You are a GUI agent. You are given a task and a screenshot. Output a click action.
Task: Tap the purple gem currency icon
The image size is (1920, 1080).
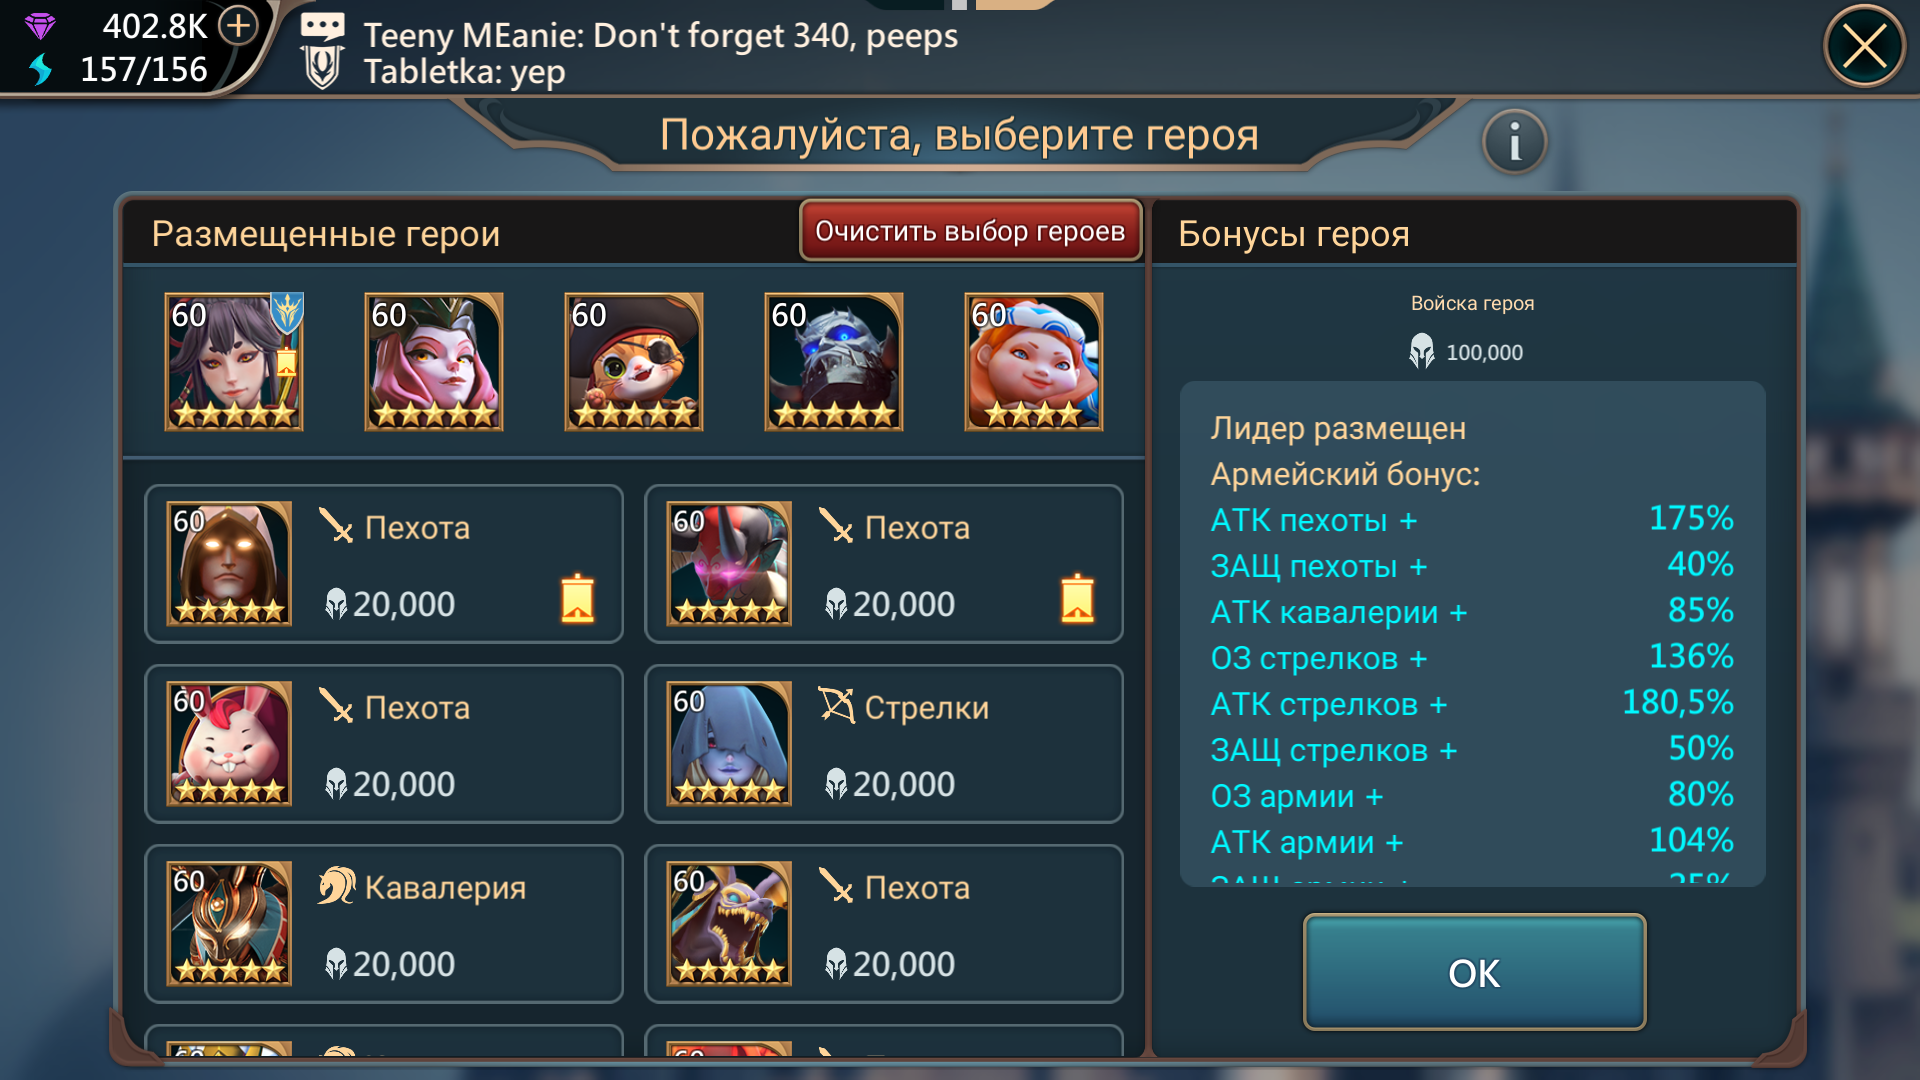click(40, 26)
